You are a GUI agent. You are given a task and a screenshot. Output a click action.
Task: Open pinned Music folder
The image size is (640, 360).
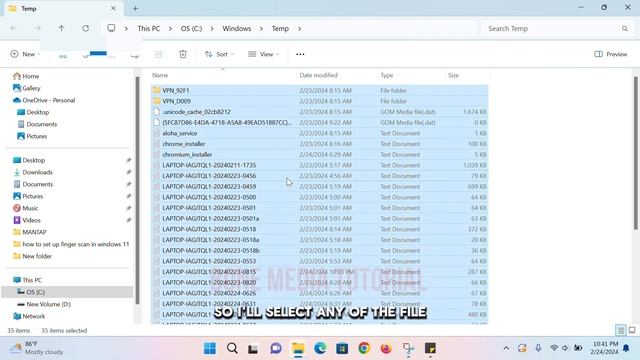pos(26,208)
